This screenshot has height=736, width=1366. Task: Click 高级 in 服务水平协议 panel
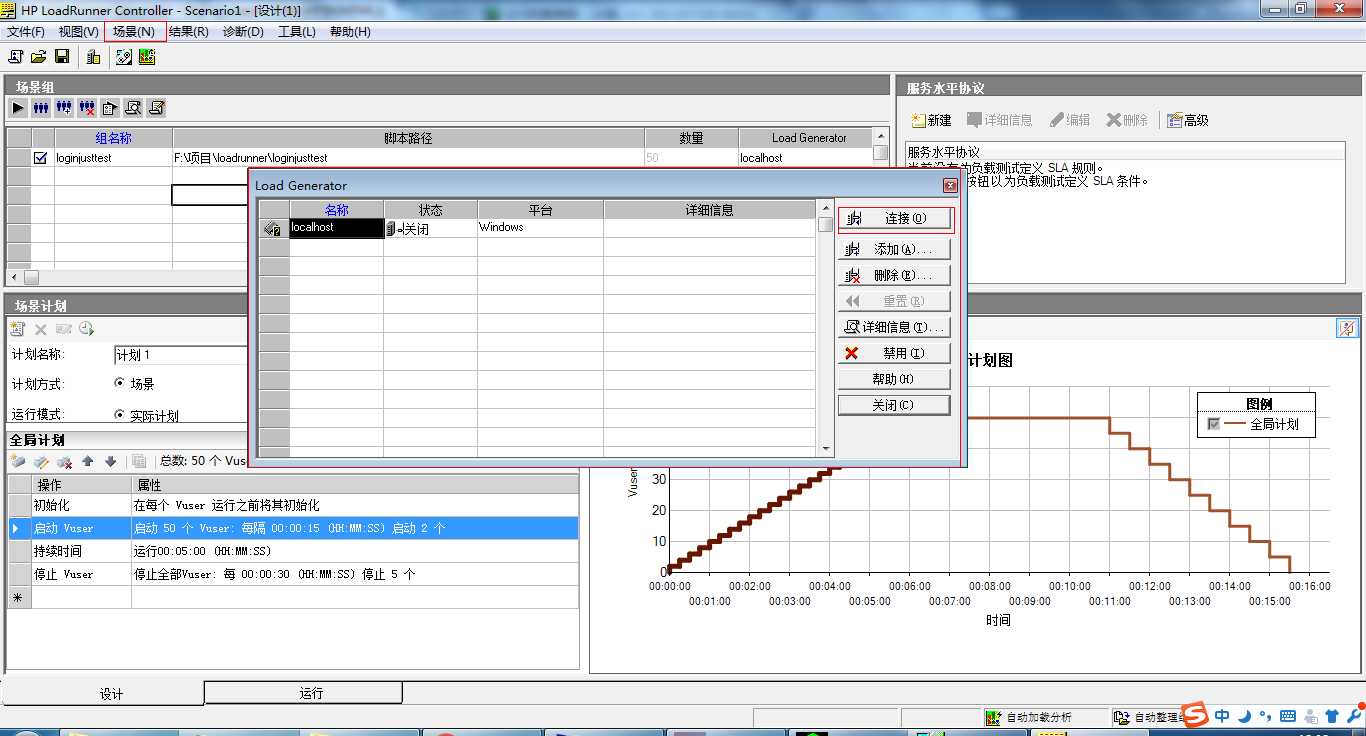coord(1188,120)
